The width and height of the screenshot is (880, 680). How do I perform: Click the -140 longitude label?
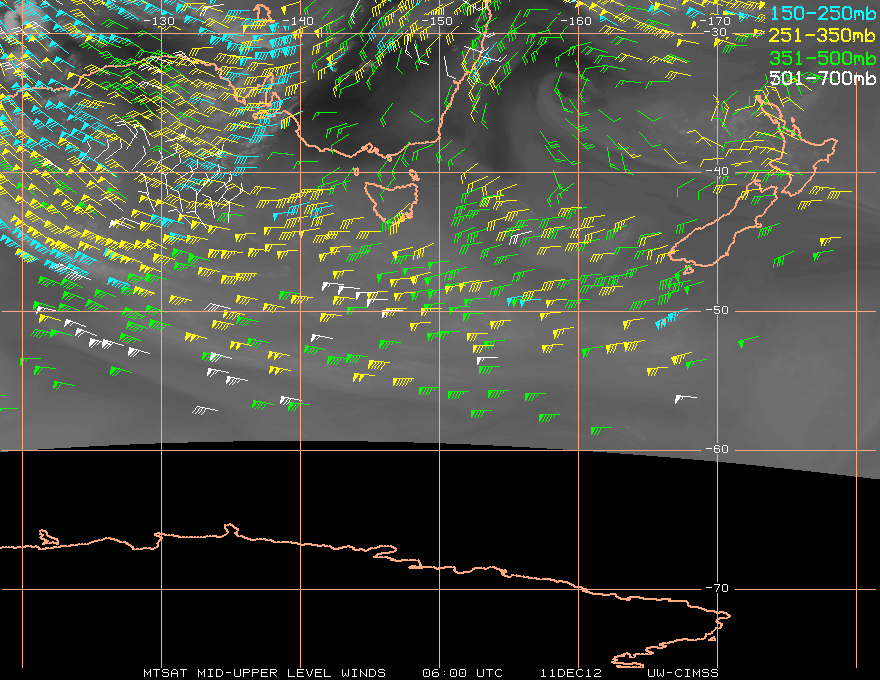point(298,21)
